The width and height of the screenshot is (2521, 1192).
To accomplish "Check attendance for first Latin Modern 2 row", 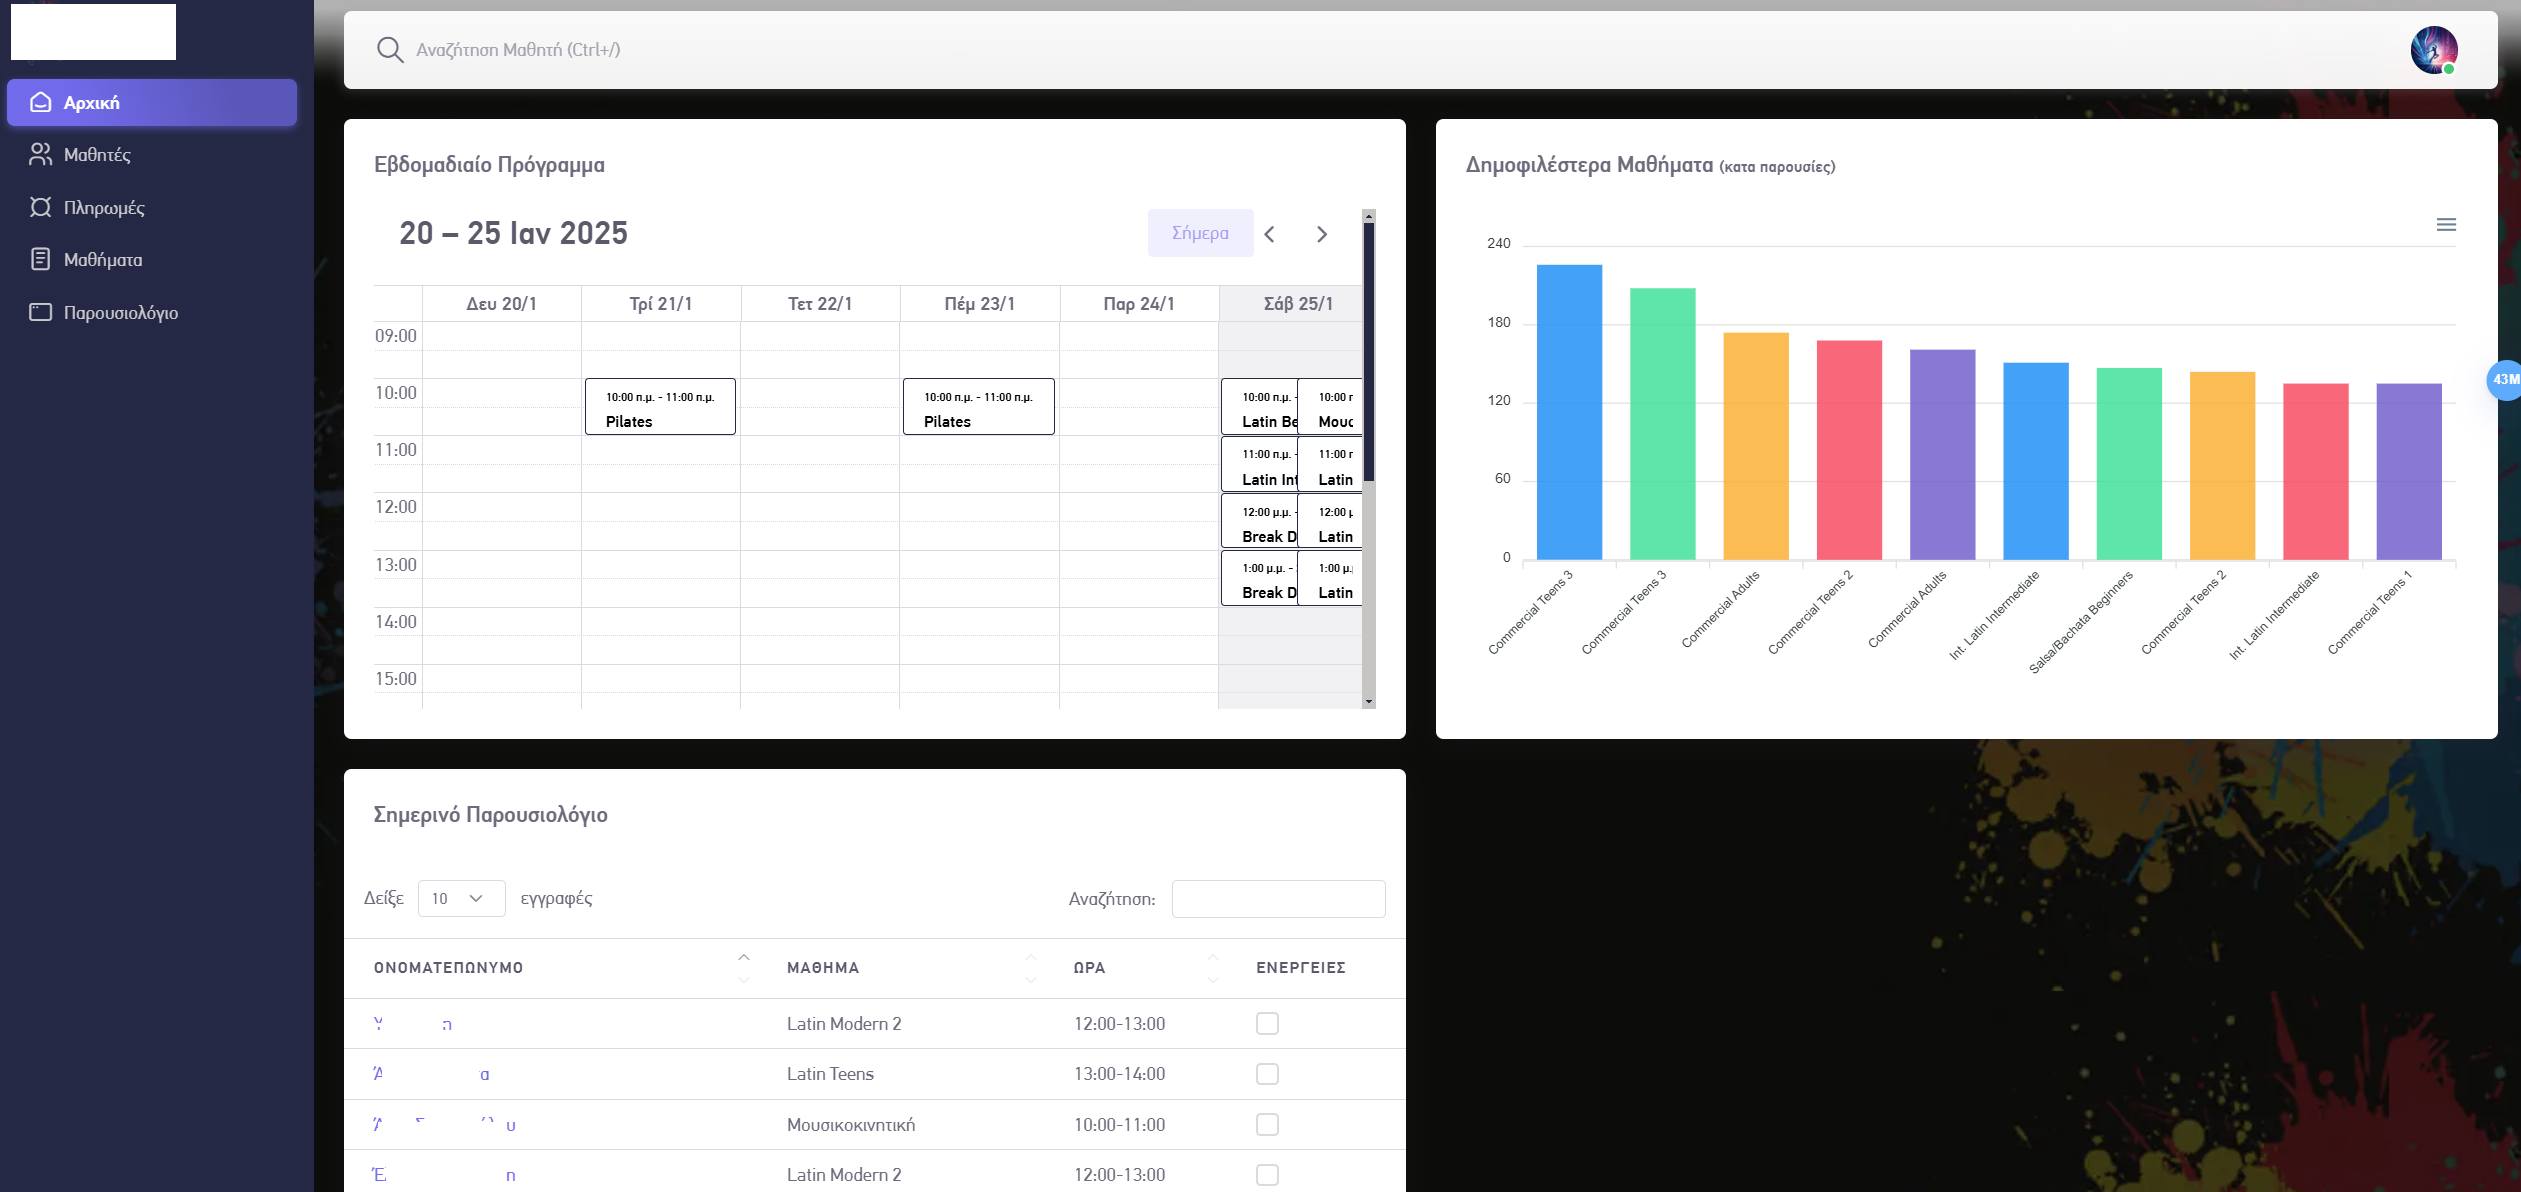I will pyautogui.click(x=1267, y=1023).
